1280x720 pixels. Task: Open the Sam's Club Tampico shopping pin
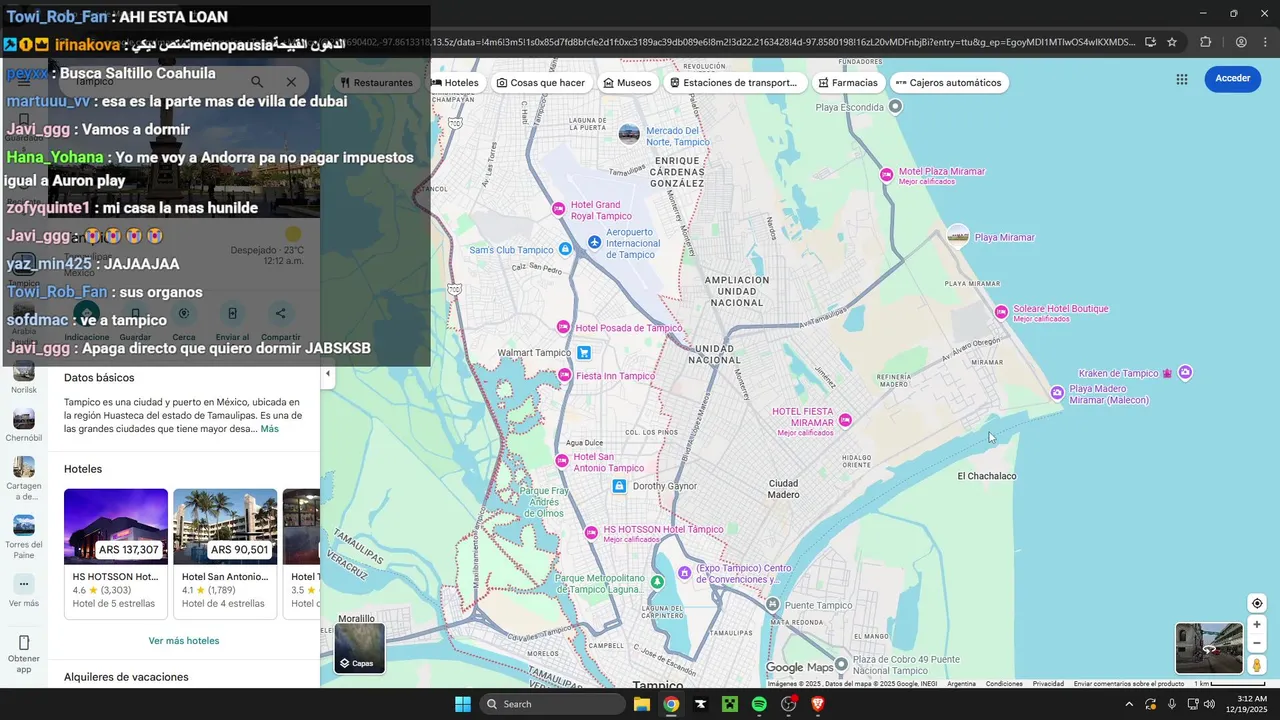(x=565, y=249)
